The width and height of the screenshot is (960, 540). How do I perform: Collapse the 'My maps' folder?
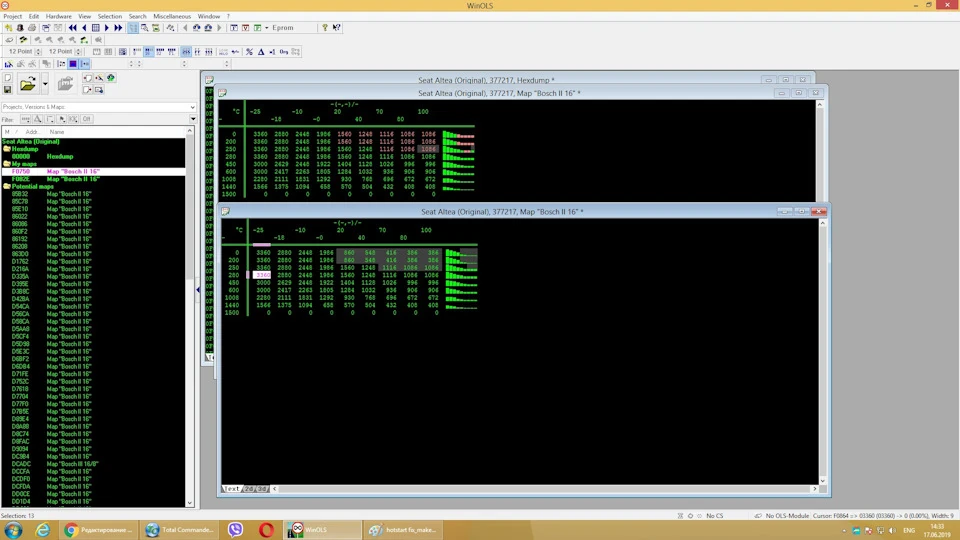(7, 164)
